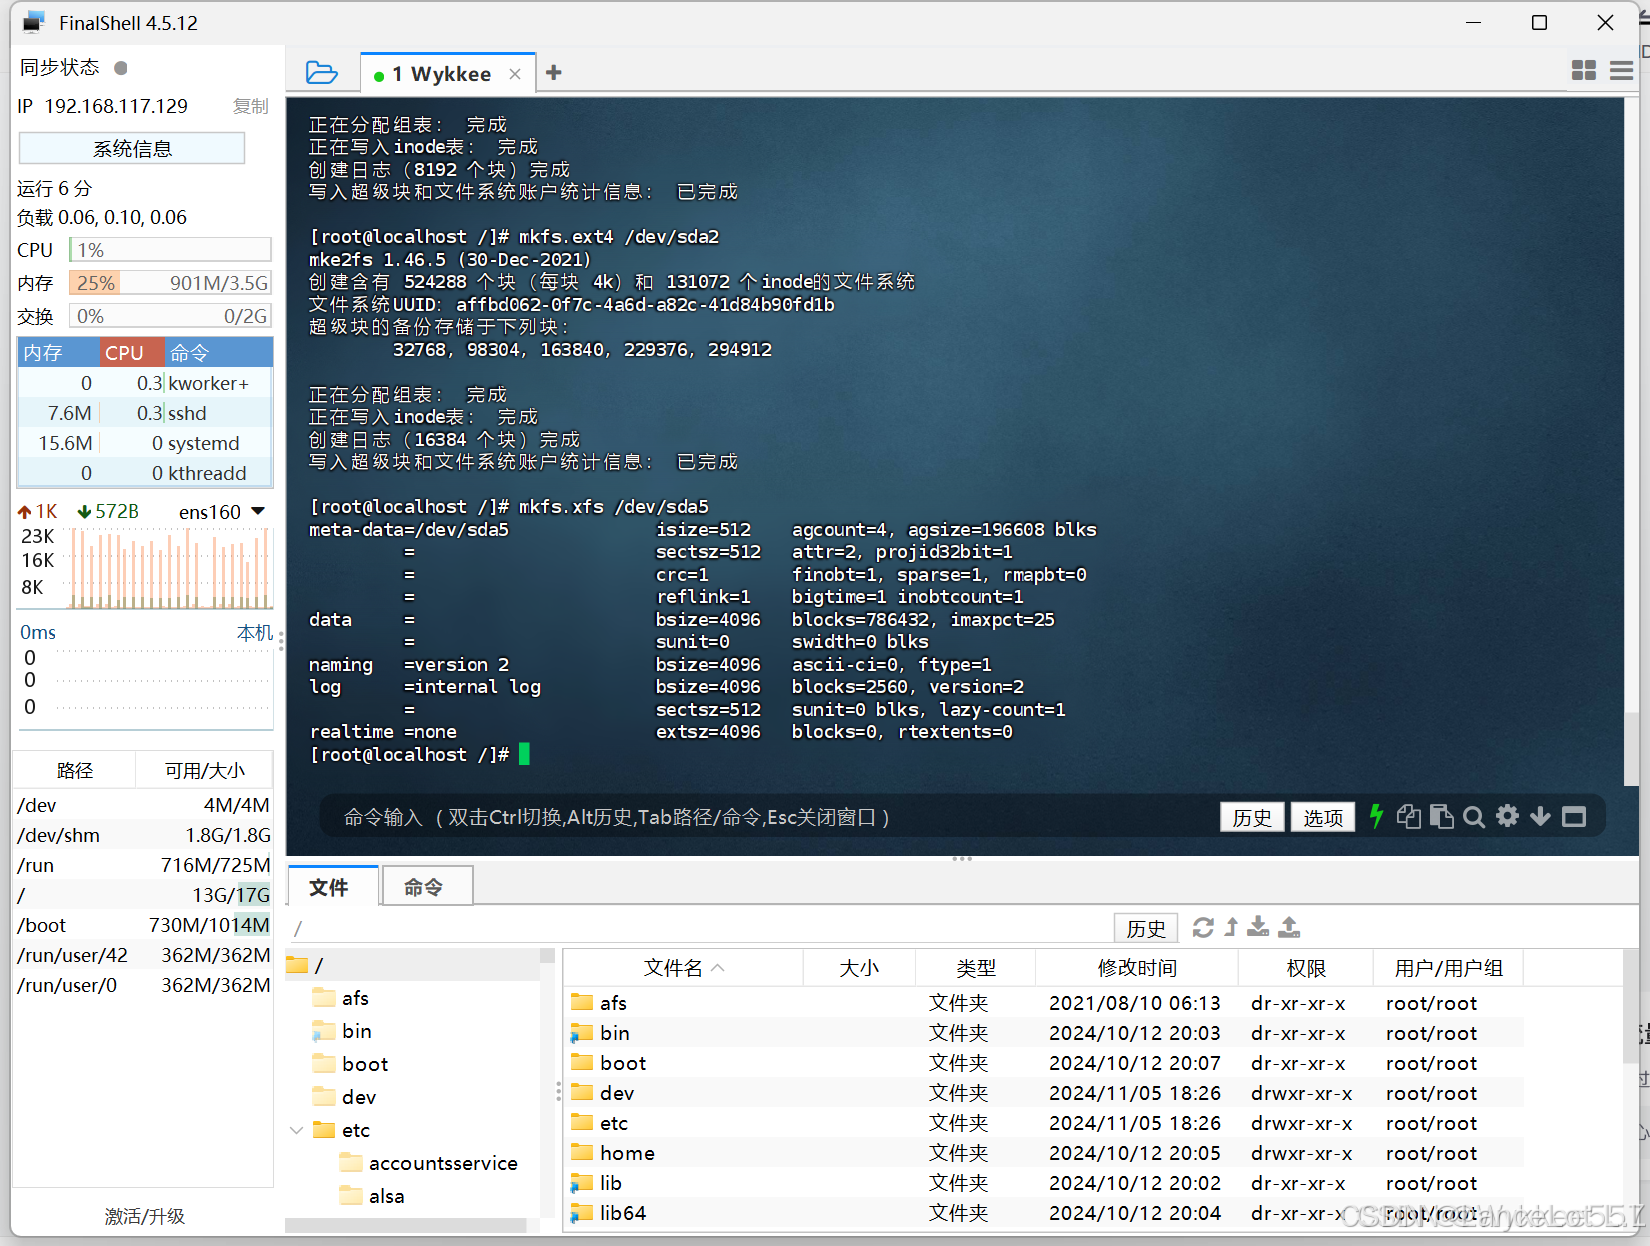Go to parent directory arrow icon
1650x1246 pixels.
click(1231, 927)
